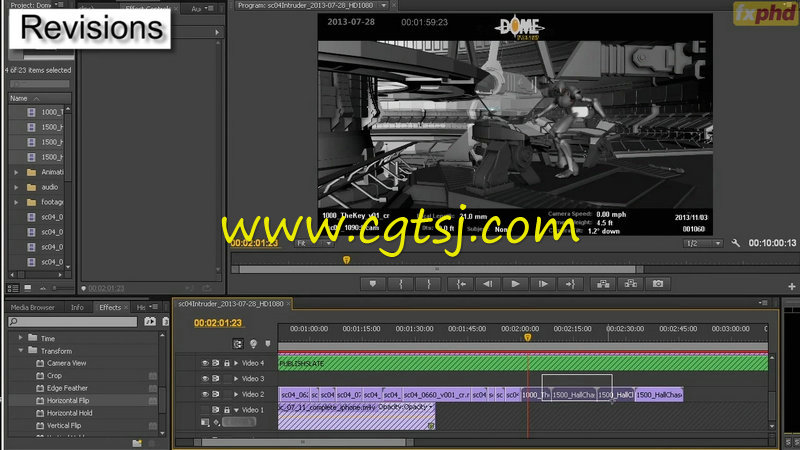Switch to the Info tab

[x=77, y=307]
